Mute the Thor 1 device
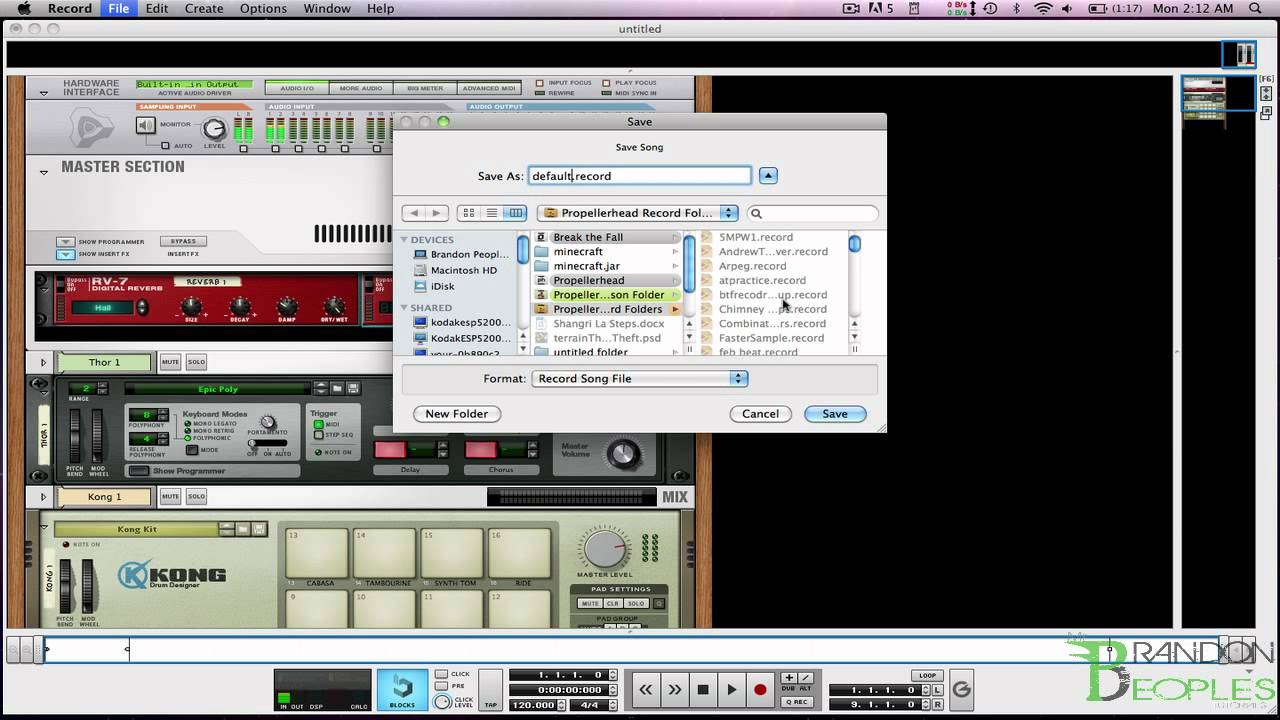The height and width of the screenshot is (720, 1280). pos(170,362)
